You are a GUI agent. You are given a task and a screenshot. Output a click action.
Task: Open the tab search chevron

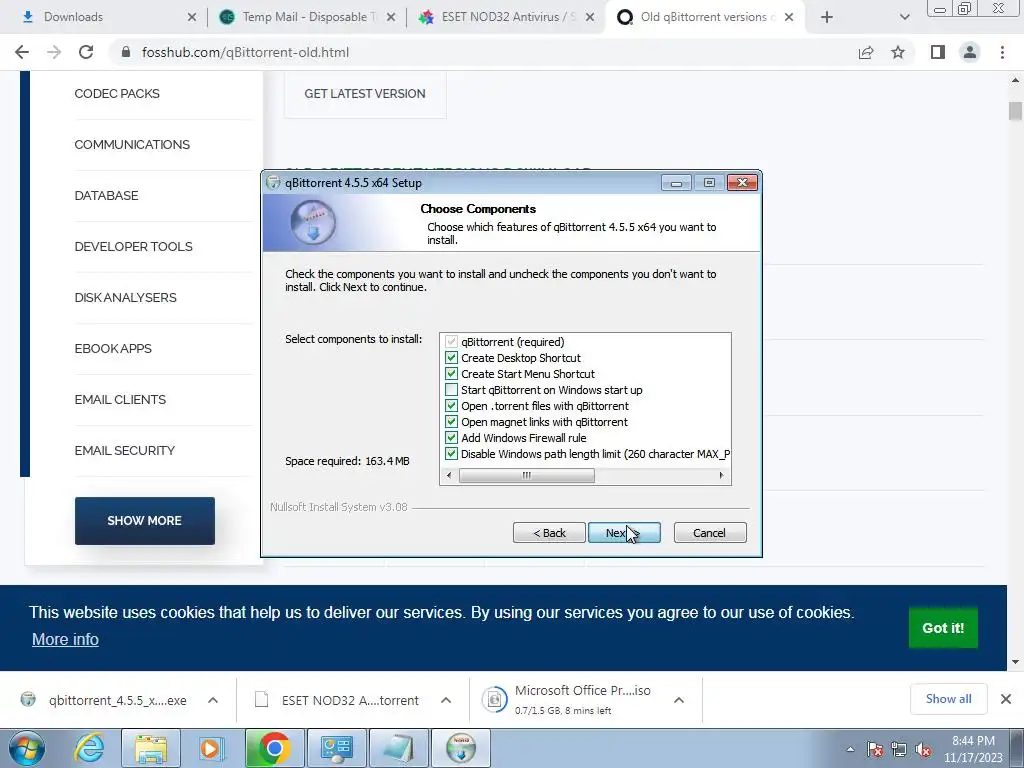pos(904,17)
